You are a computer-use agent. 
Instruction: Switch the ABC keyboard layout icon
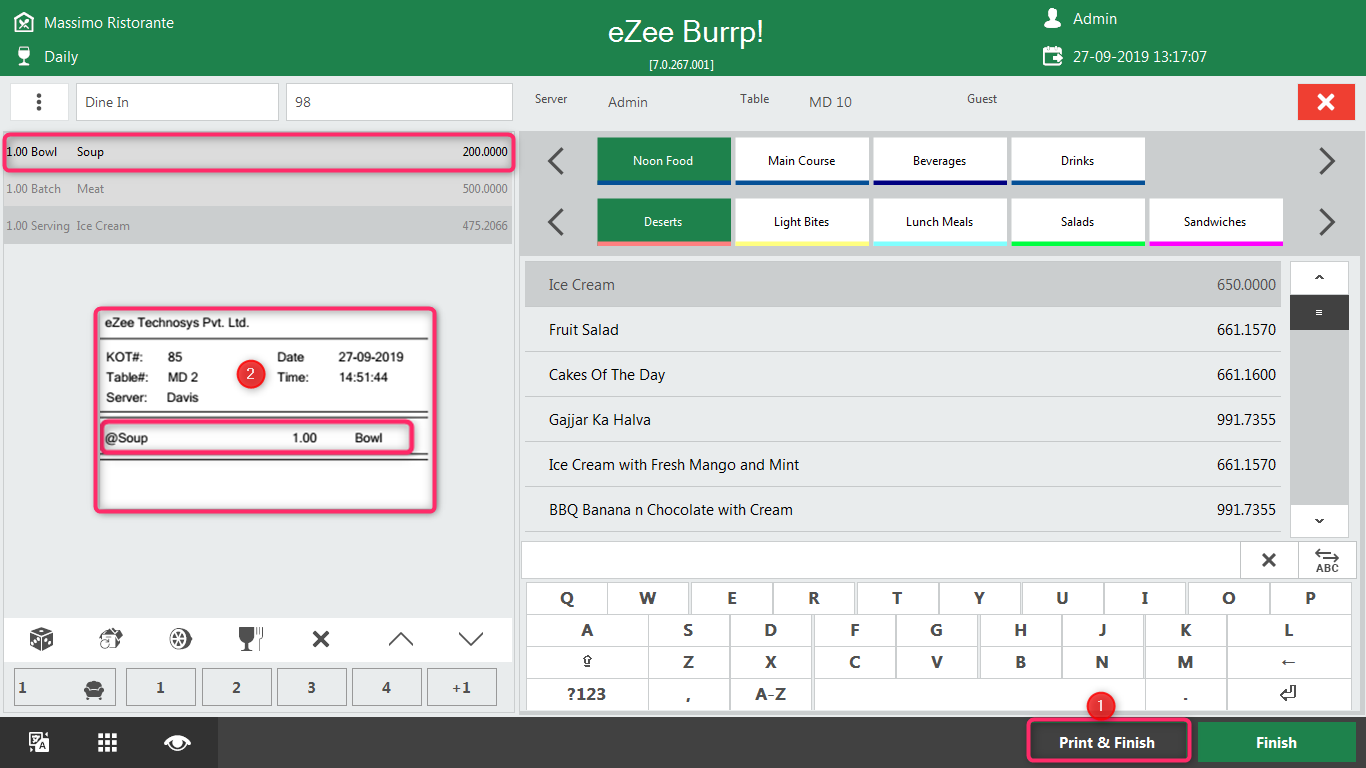coord(1327,560)
